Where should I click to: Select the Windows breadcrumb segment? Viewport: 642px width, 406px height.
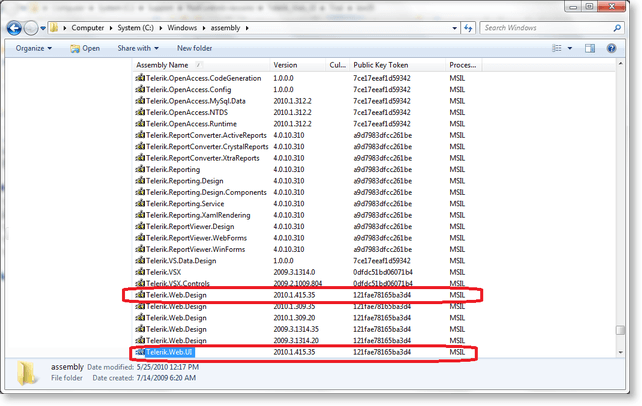tap(182, 28)
